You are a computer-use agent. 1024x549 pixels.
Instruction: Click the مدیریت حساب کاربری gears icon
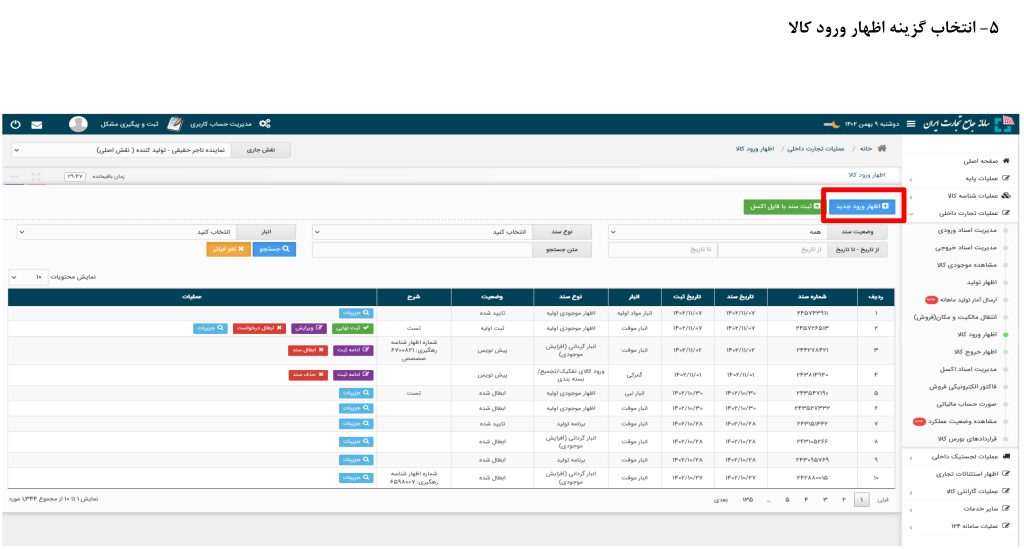tap(265, 124)
